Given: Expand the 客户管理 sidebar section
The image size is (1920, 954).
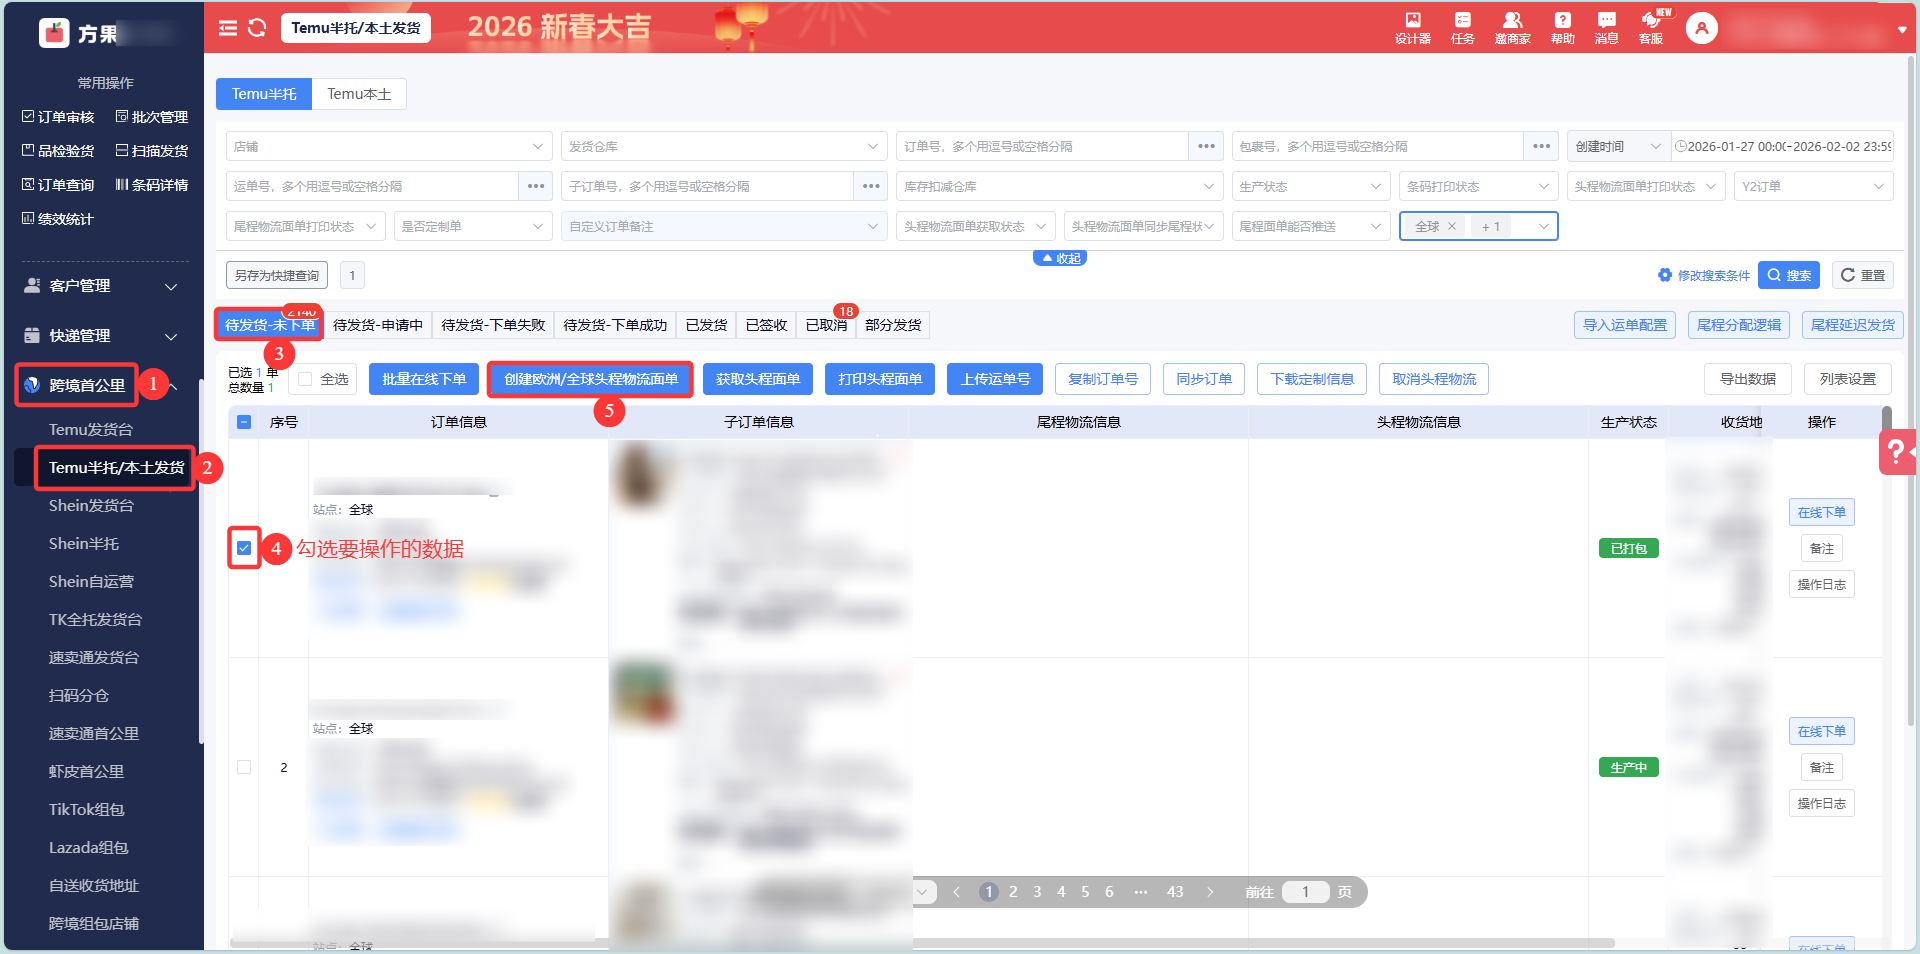Looking at the screenshot, I should 102,286.
